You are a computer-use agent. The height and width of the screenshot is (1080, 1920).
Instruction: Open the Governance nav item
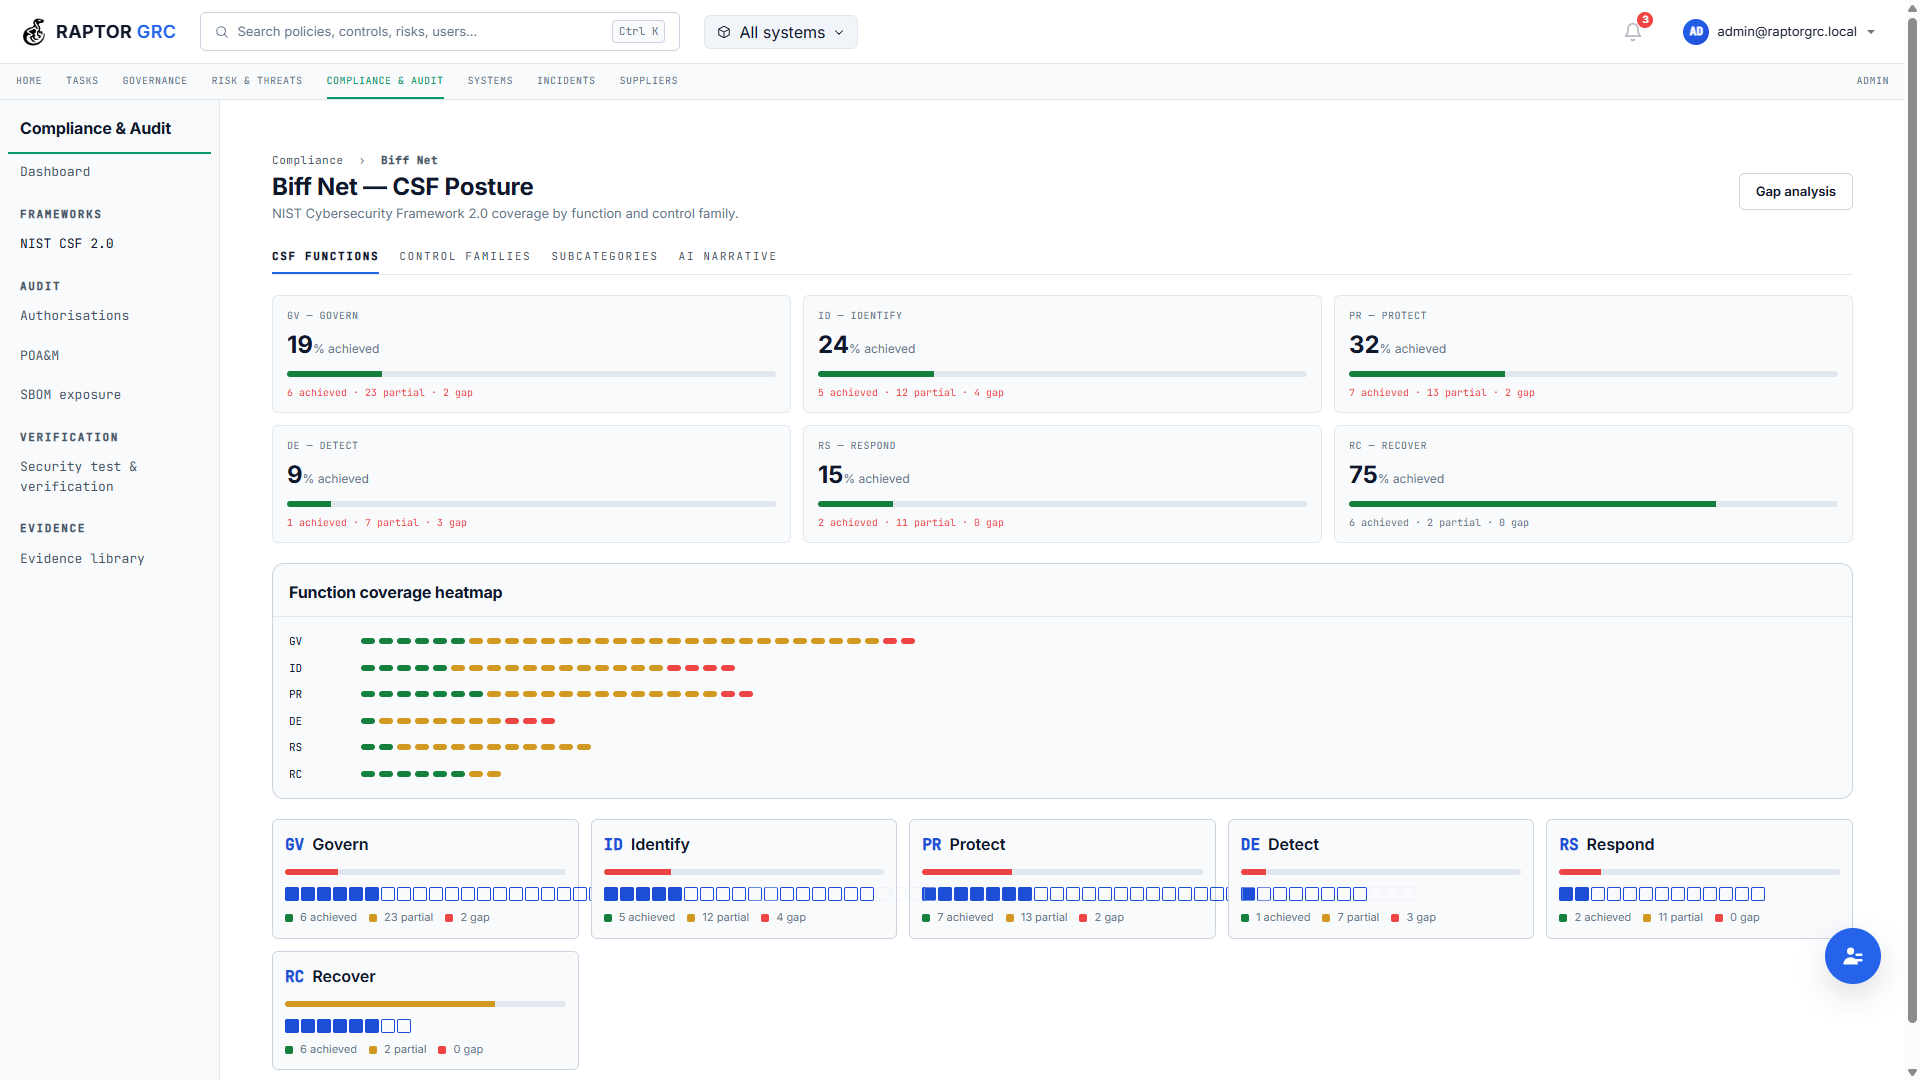(x=155, y=81)
